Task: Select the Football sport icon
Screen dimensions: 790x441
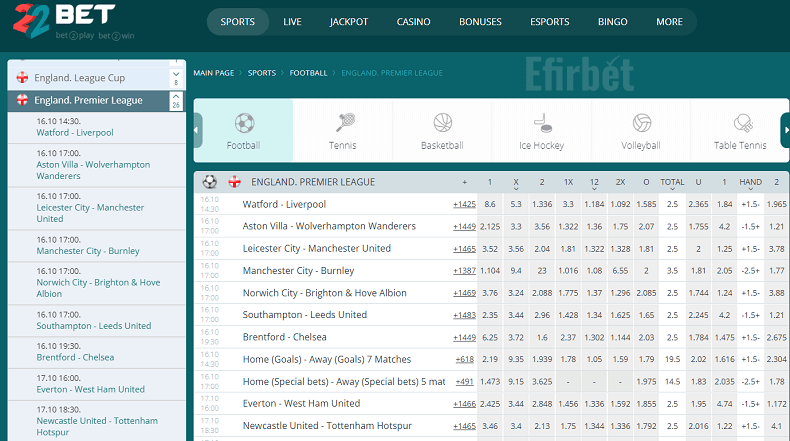Action: point(244,123)
